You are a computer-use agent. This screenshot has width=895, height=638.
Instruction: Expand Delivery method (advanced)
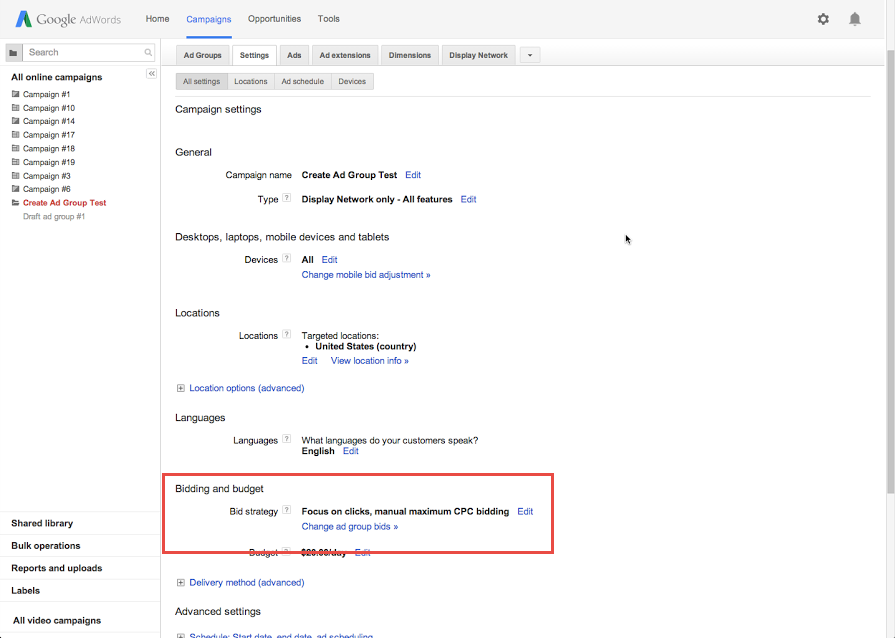click(x=246, y=582)
